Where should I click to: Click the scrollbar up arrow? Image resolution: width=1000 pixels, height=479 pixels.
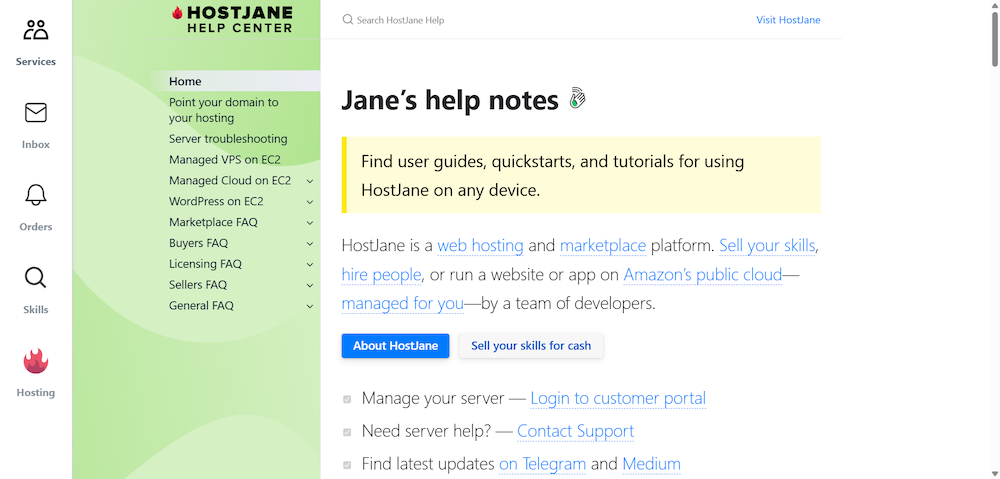(x=994, y=5)
